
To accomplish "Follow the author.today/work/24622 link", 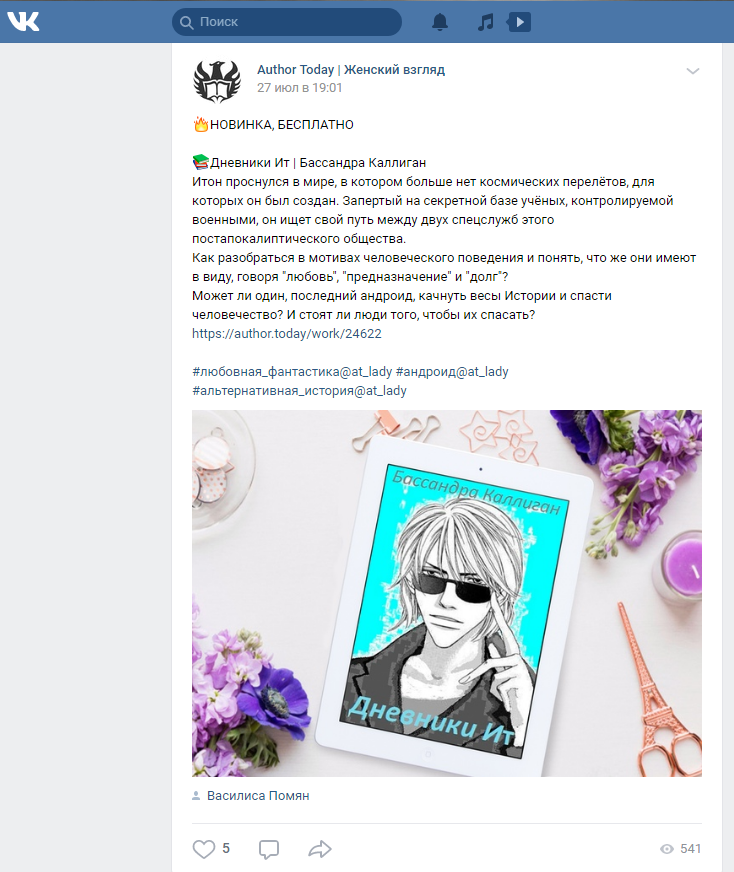I will point(287,333).
